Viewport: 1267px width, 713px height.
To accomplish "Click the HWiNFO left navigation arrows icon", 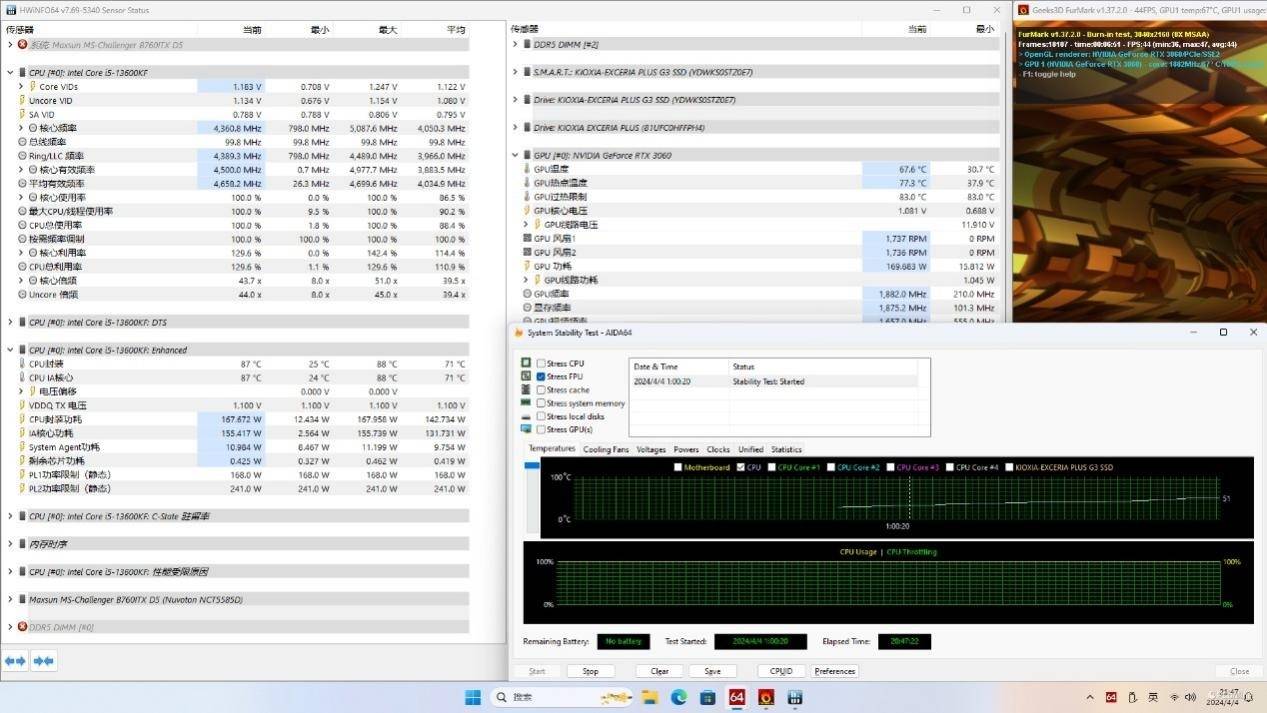I will pos(15,661).
